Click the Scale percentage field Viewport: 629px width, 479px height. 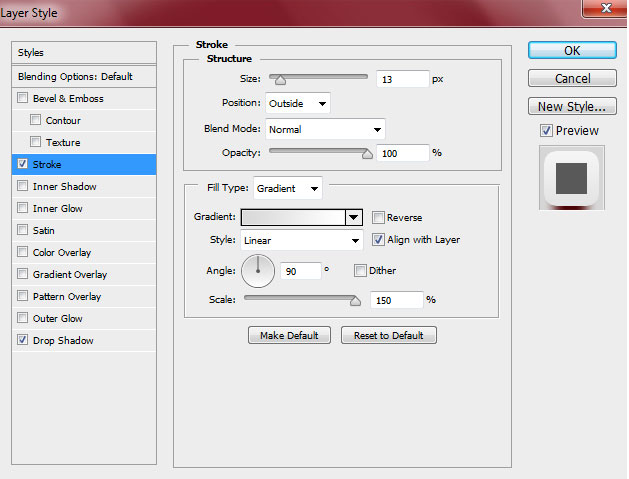click(x=397, y=300)
